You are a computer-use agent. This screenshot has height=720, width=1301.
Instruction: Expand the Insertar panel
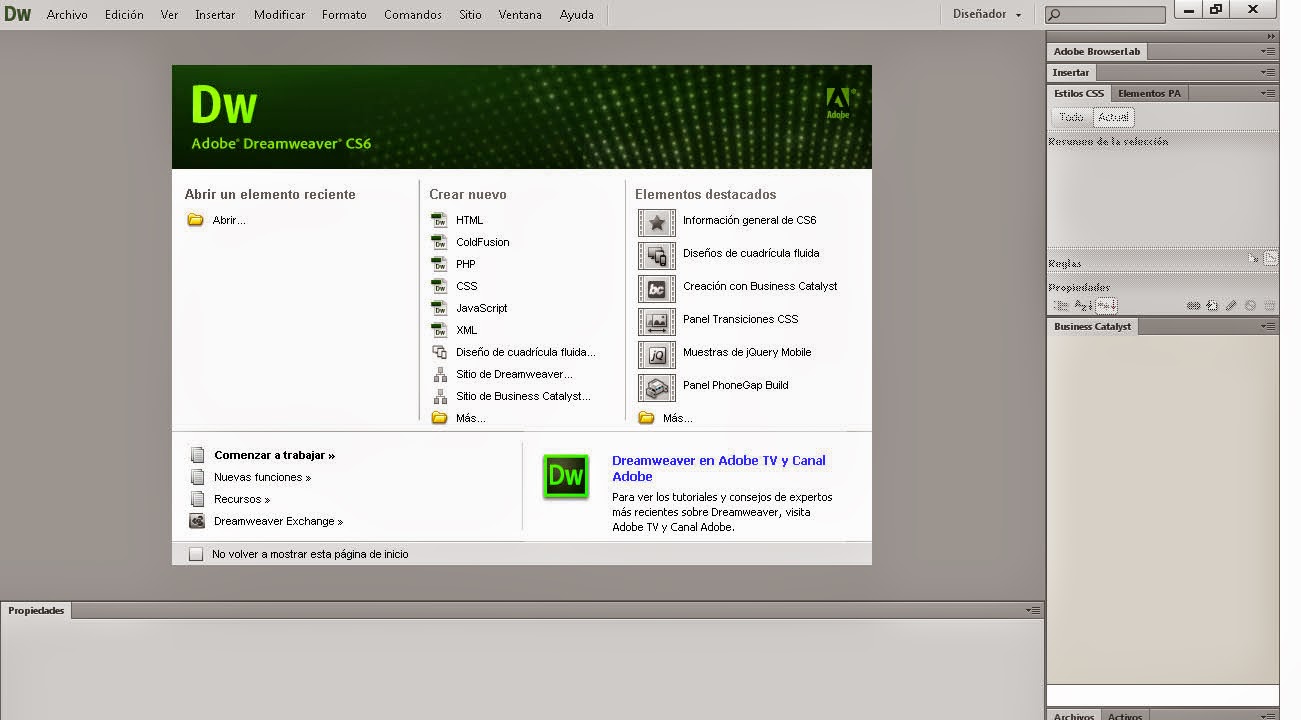1070,72
